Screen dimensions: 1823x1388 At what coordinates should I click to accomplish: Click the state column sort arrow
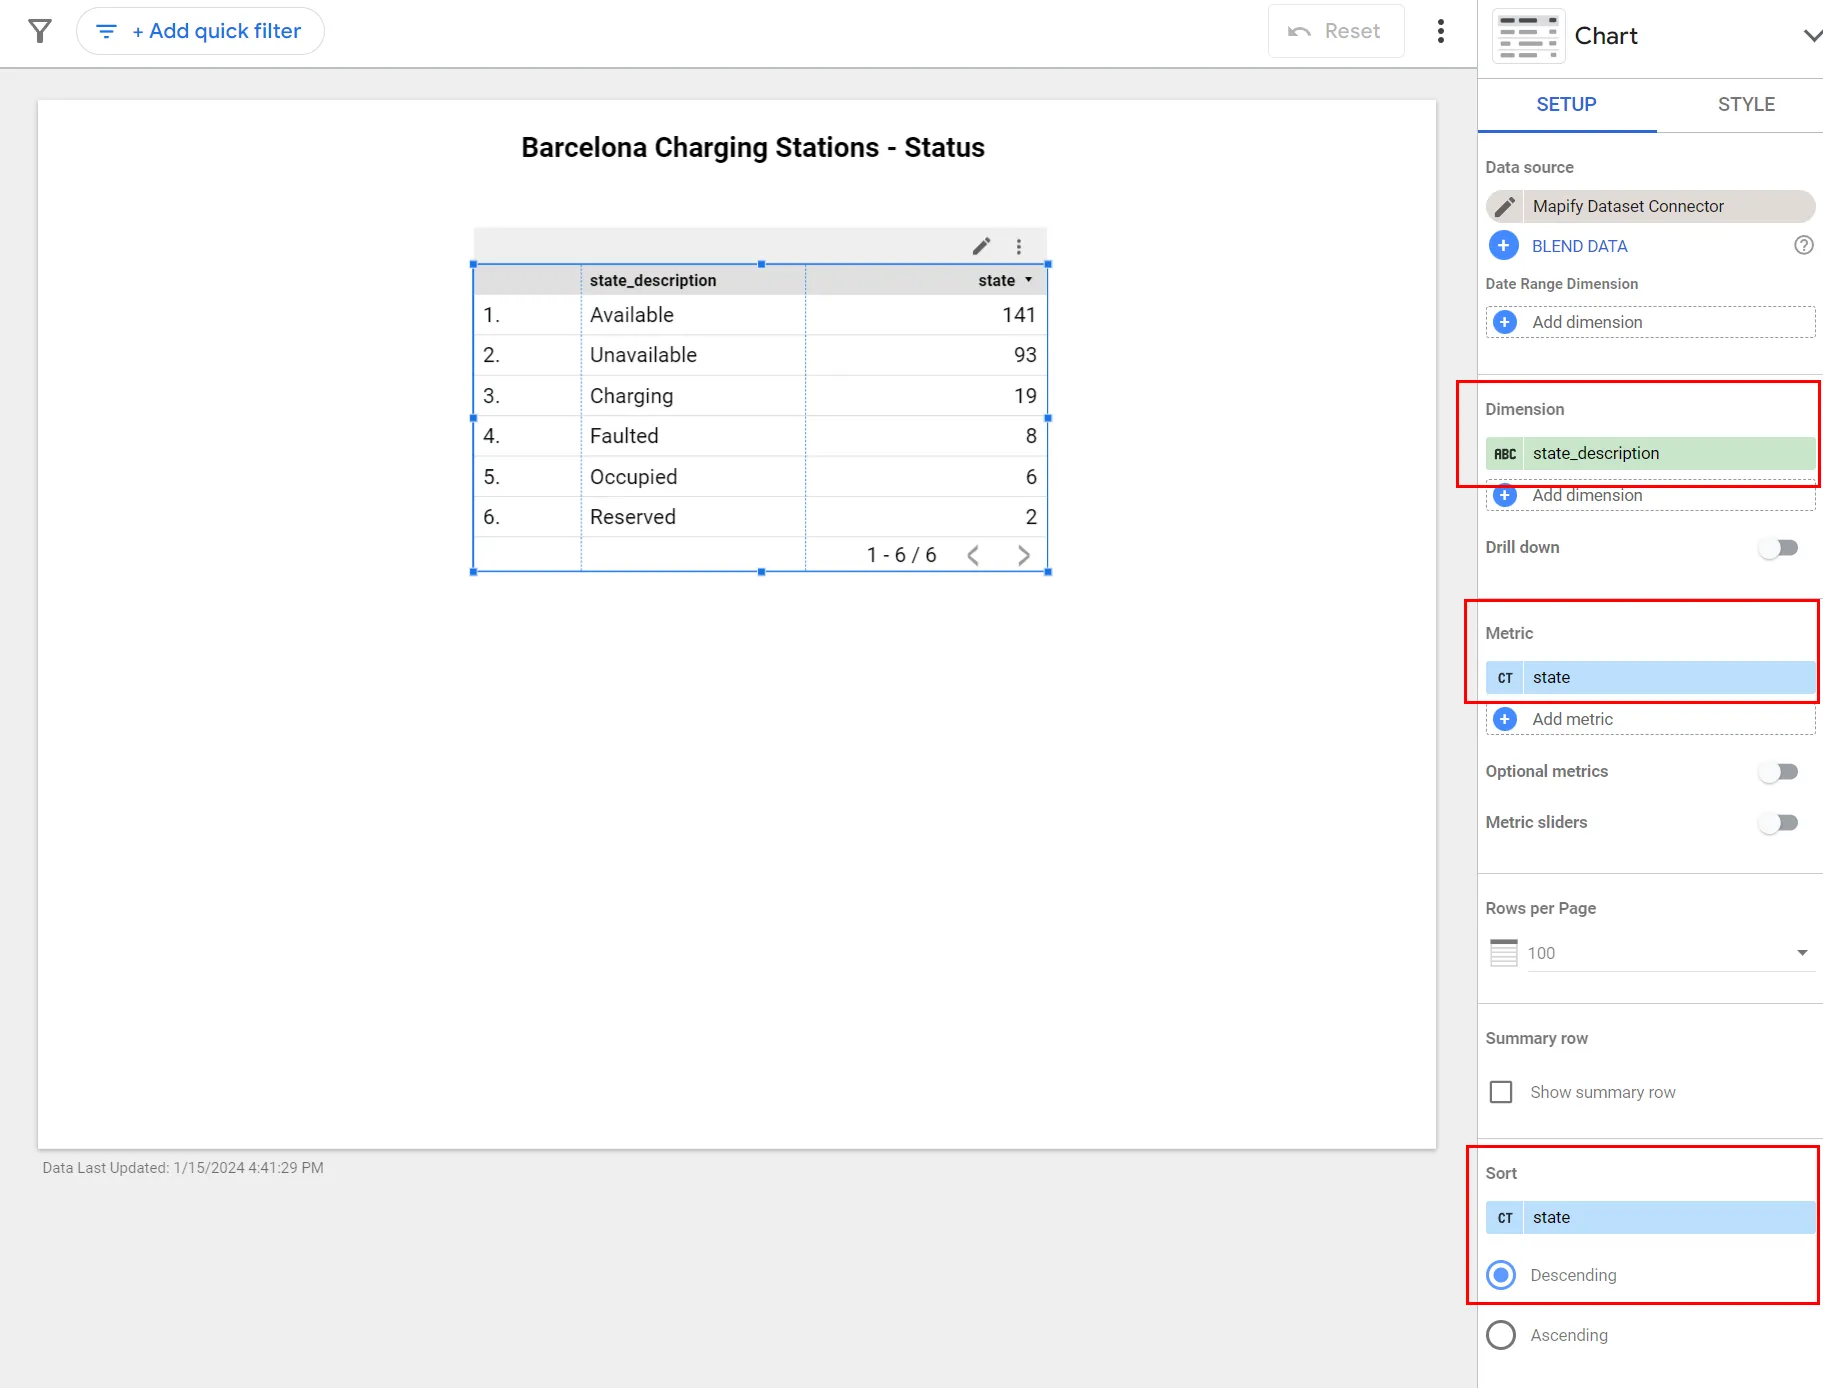point(1028,280)
